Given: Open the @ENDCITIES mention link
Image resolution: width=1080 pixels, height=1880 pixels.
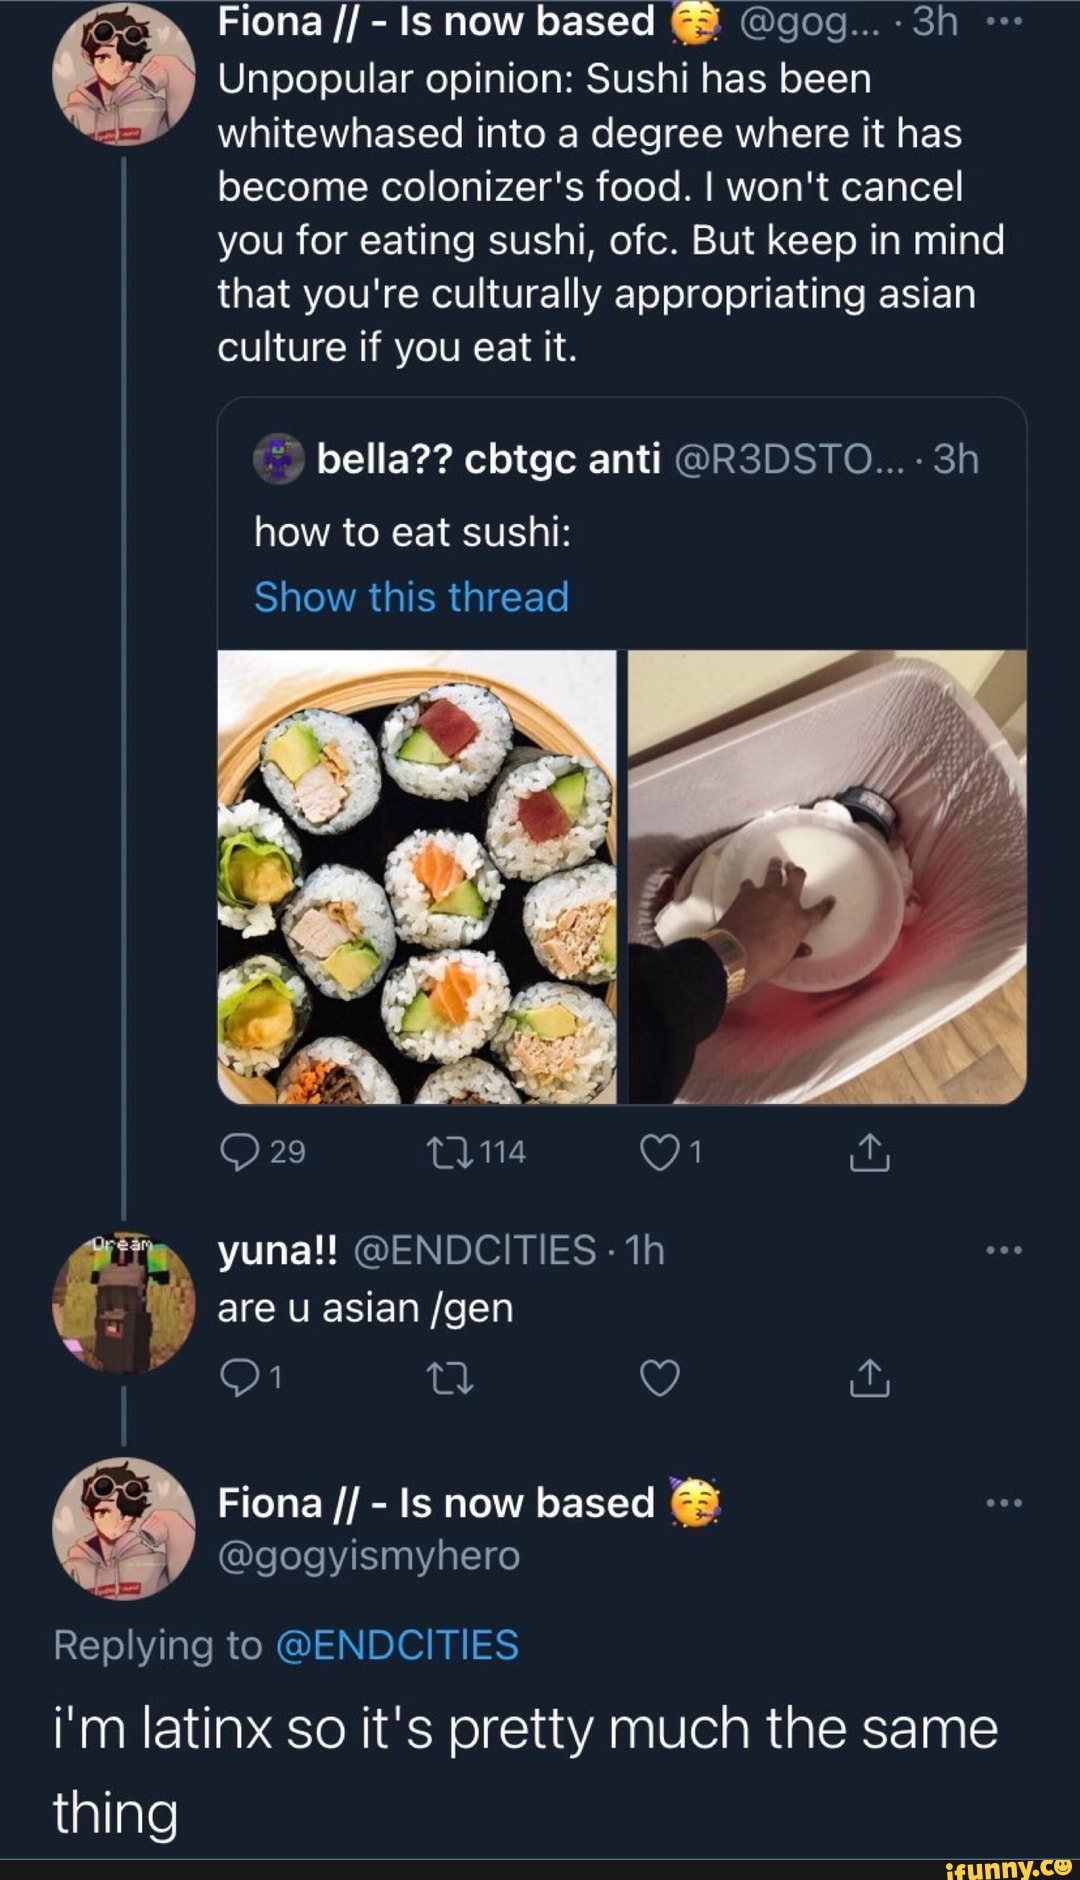Looking at the screenshot, I should tap(396, 1645).
